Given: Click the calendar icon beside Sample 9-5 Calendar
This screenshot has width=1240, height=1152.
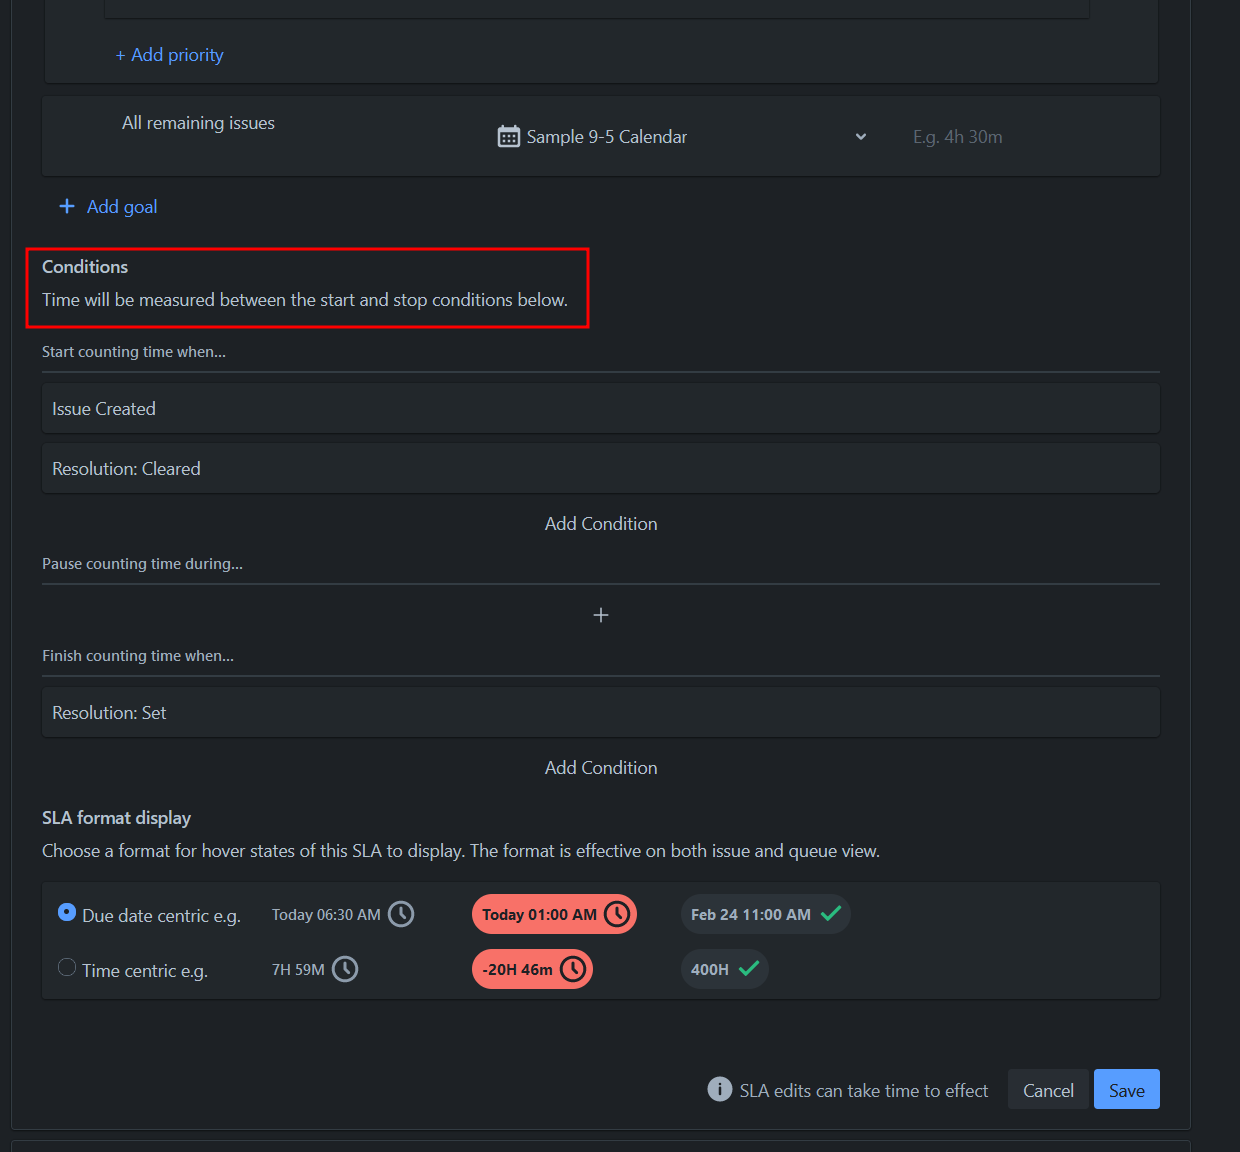Looking at the screenshot, I should tap(508, 136).
